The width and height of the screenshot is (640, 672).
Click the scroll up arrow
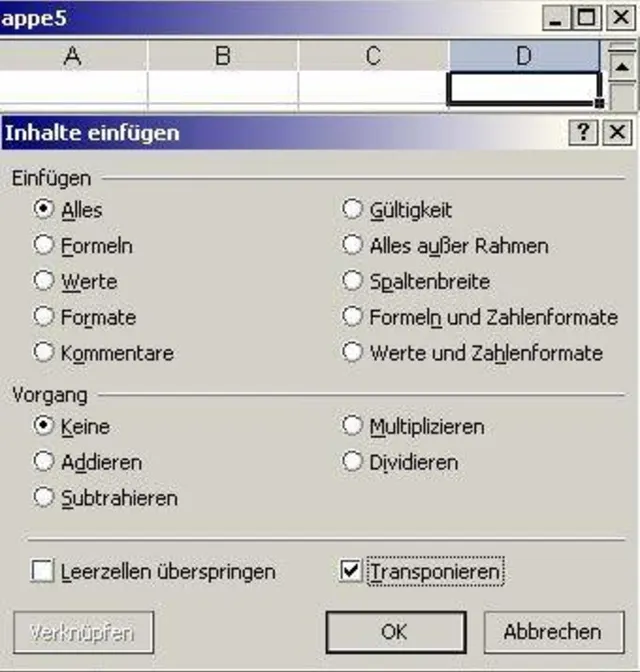pos(622,67)
